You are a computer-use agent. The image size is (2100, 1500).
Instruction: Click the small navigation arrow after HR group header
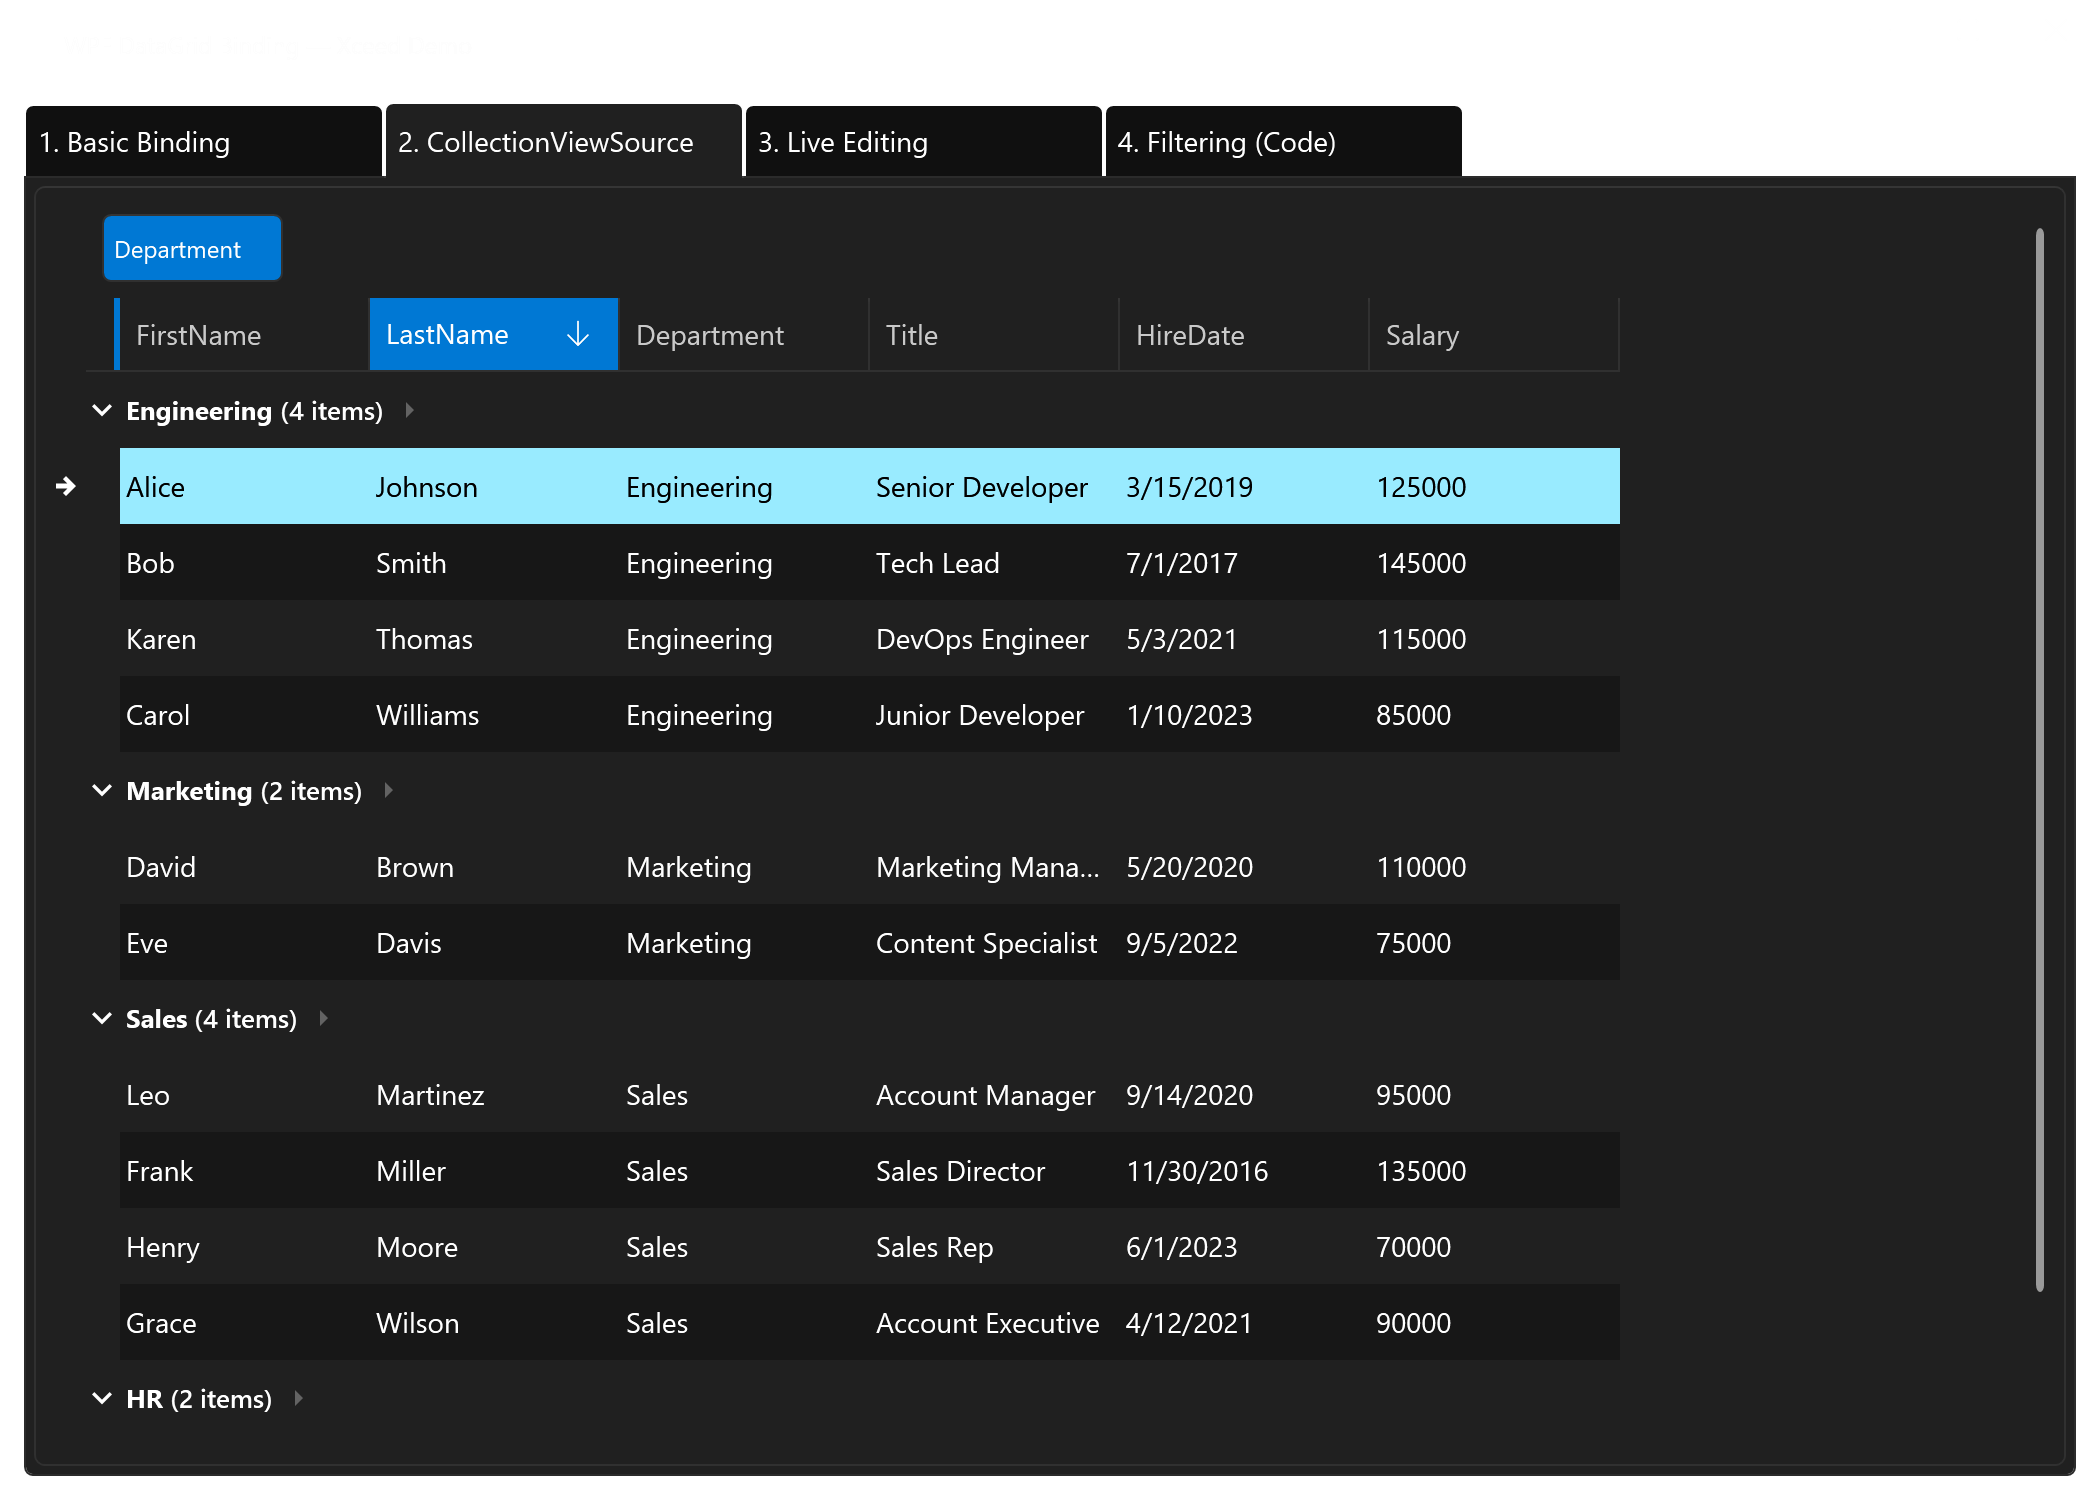297,1398
